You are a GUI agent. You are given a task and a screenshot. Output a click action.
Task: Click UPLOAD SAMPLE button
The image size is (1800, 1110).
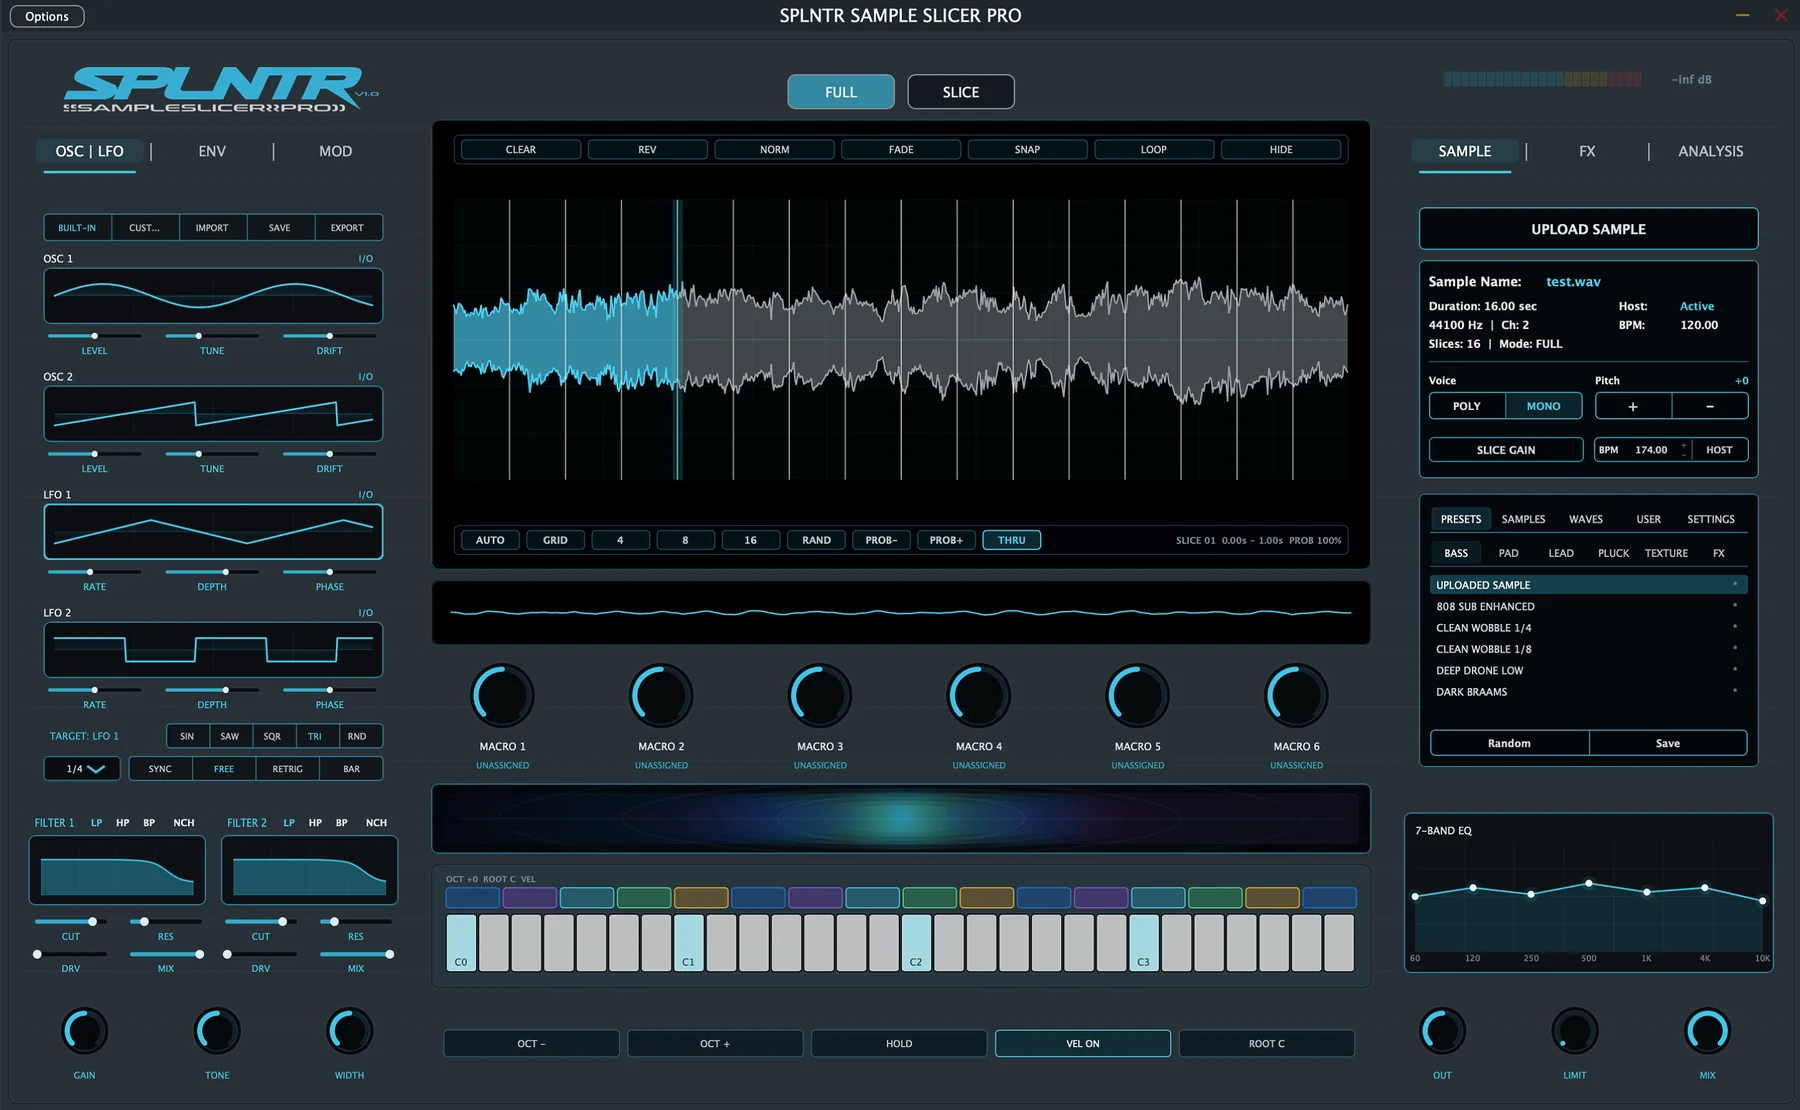coord(1588,229)
